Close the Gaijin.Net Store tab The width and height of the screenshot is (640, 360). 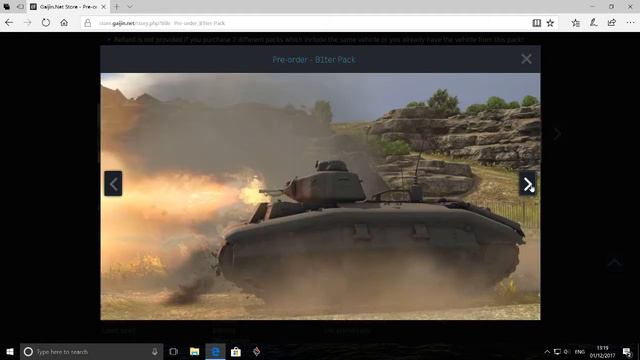(x=103, y=7)
